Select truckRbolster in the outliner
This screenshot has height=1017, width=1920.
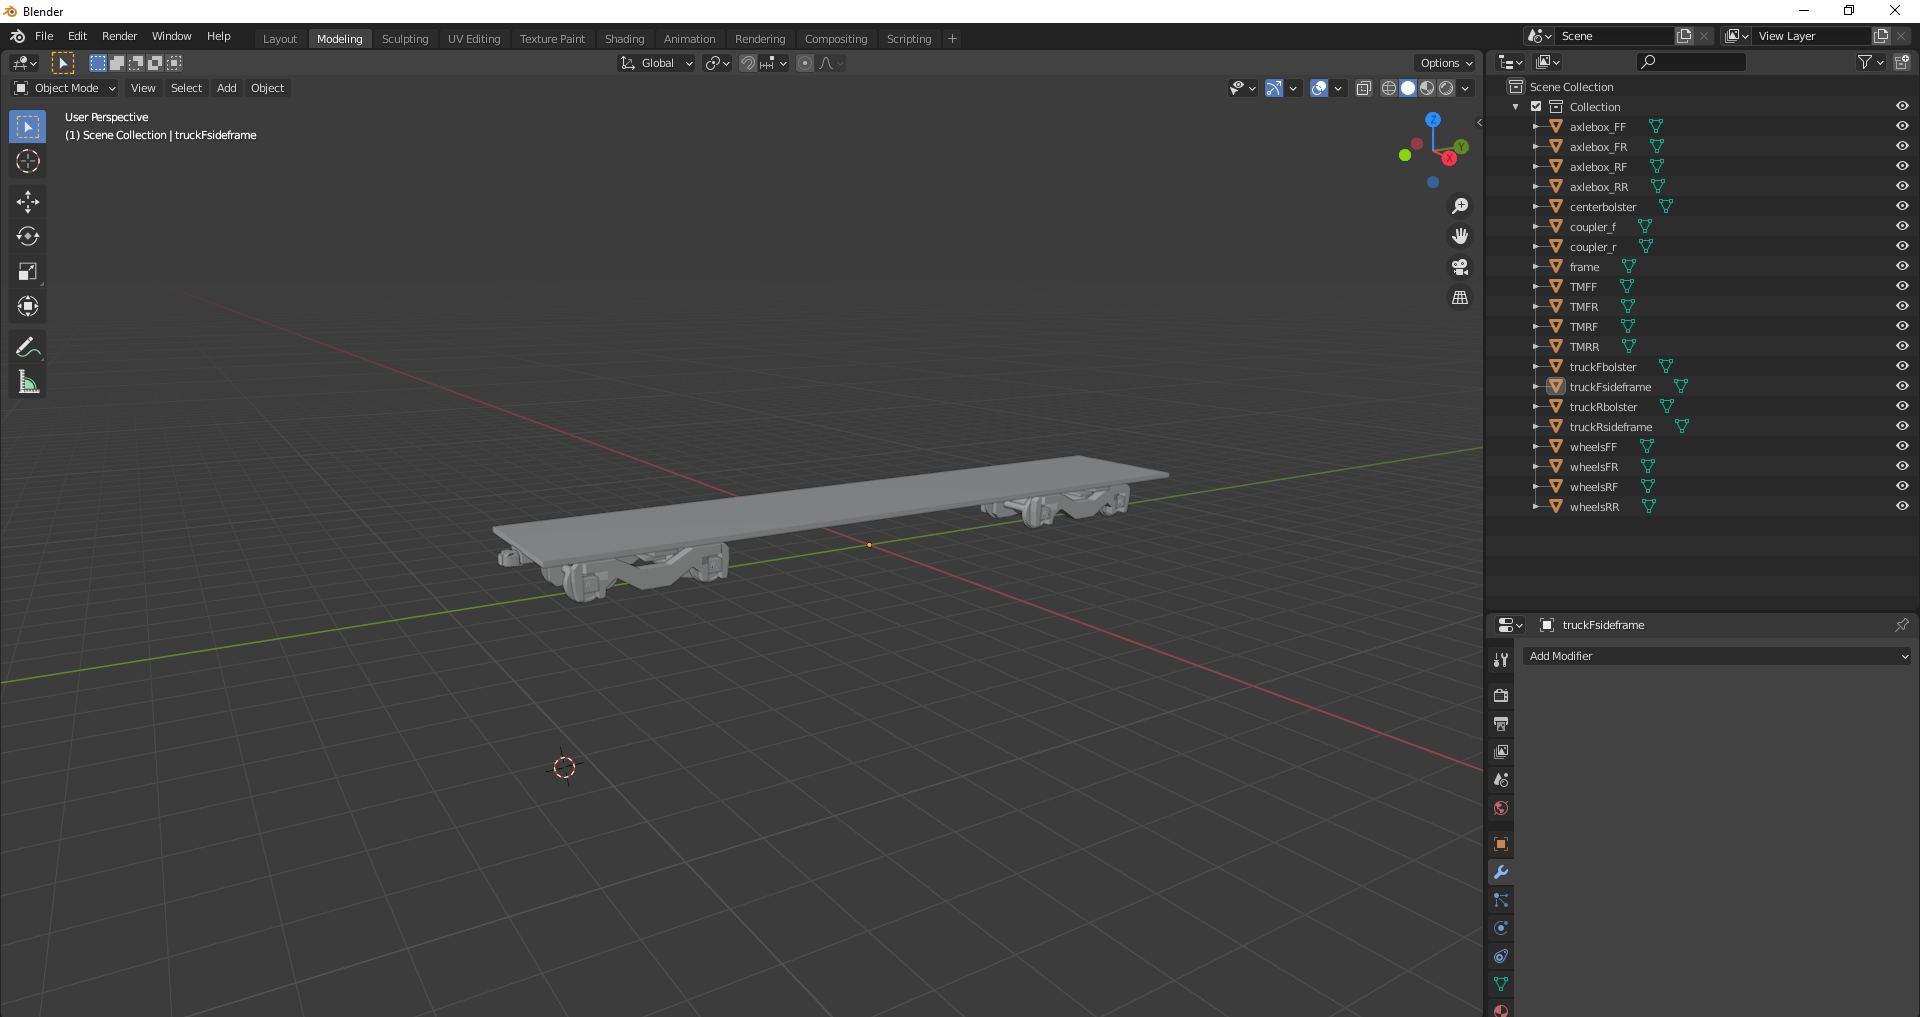pyautogui.click(x=1603, y=407)
